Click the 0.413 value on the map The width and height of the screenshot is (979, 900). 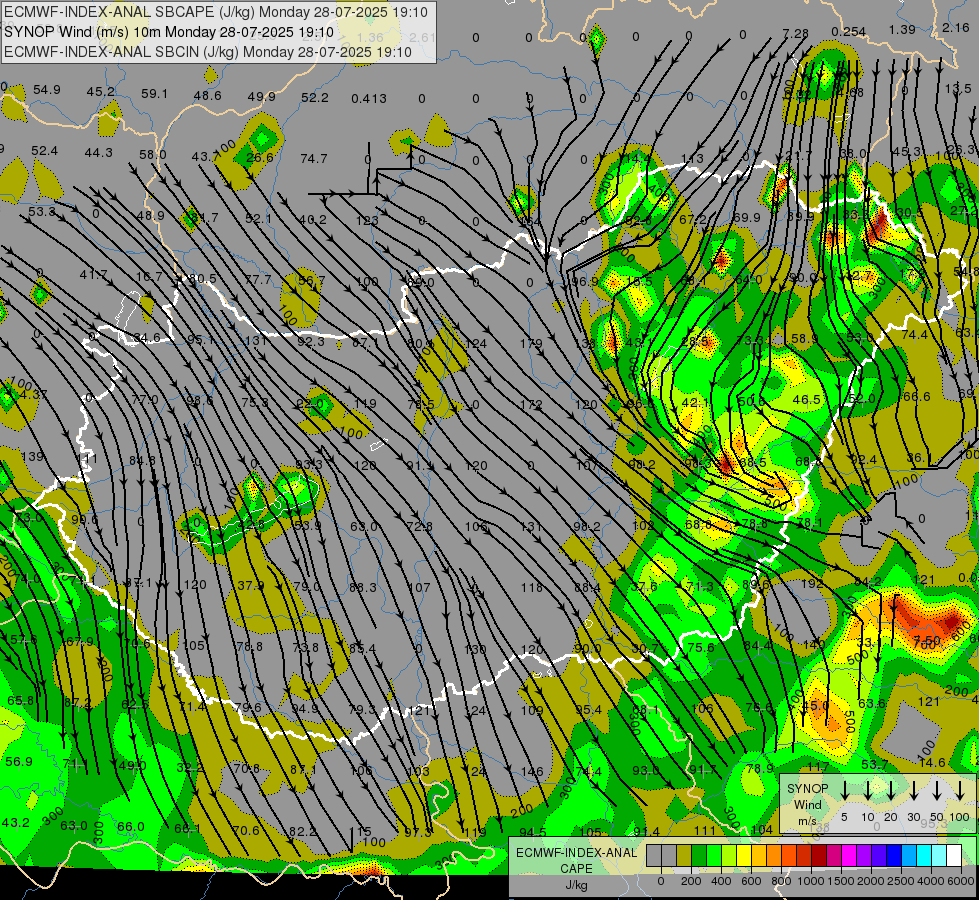(368, 98)
